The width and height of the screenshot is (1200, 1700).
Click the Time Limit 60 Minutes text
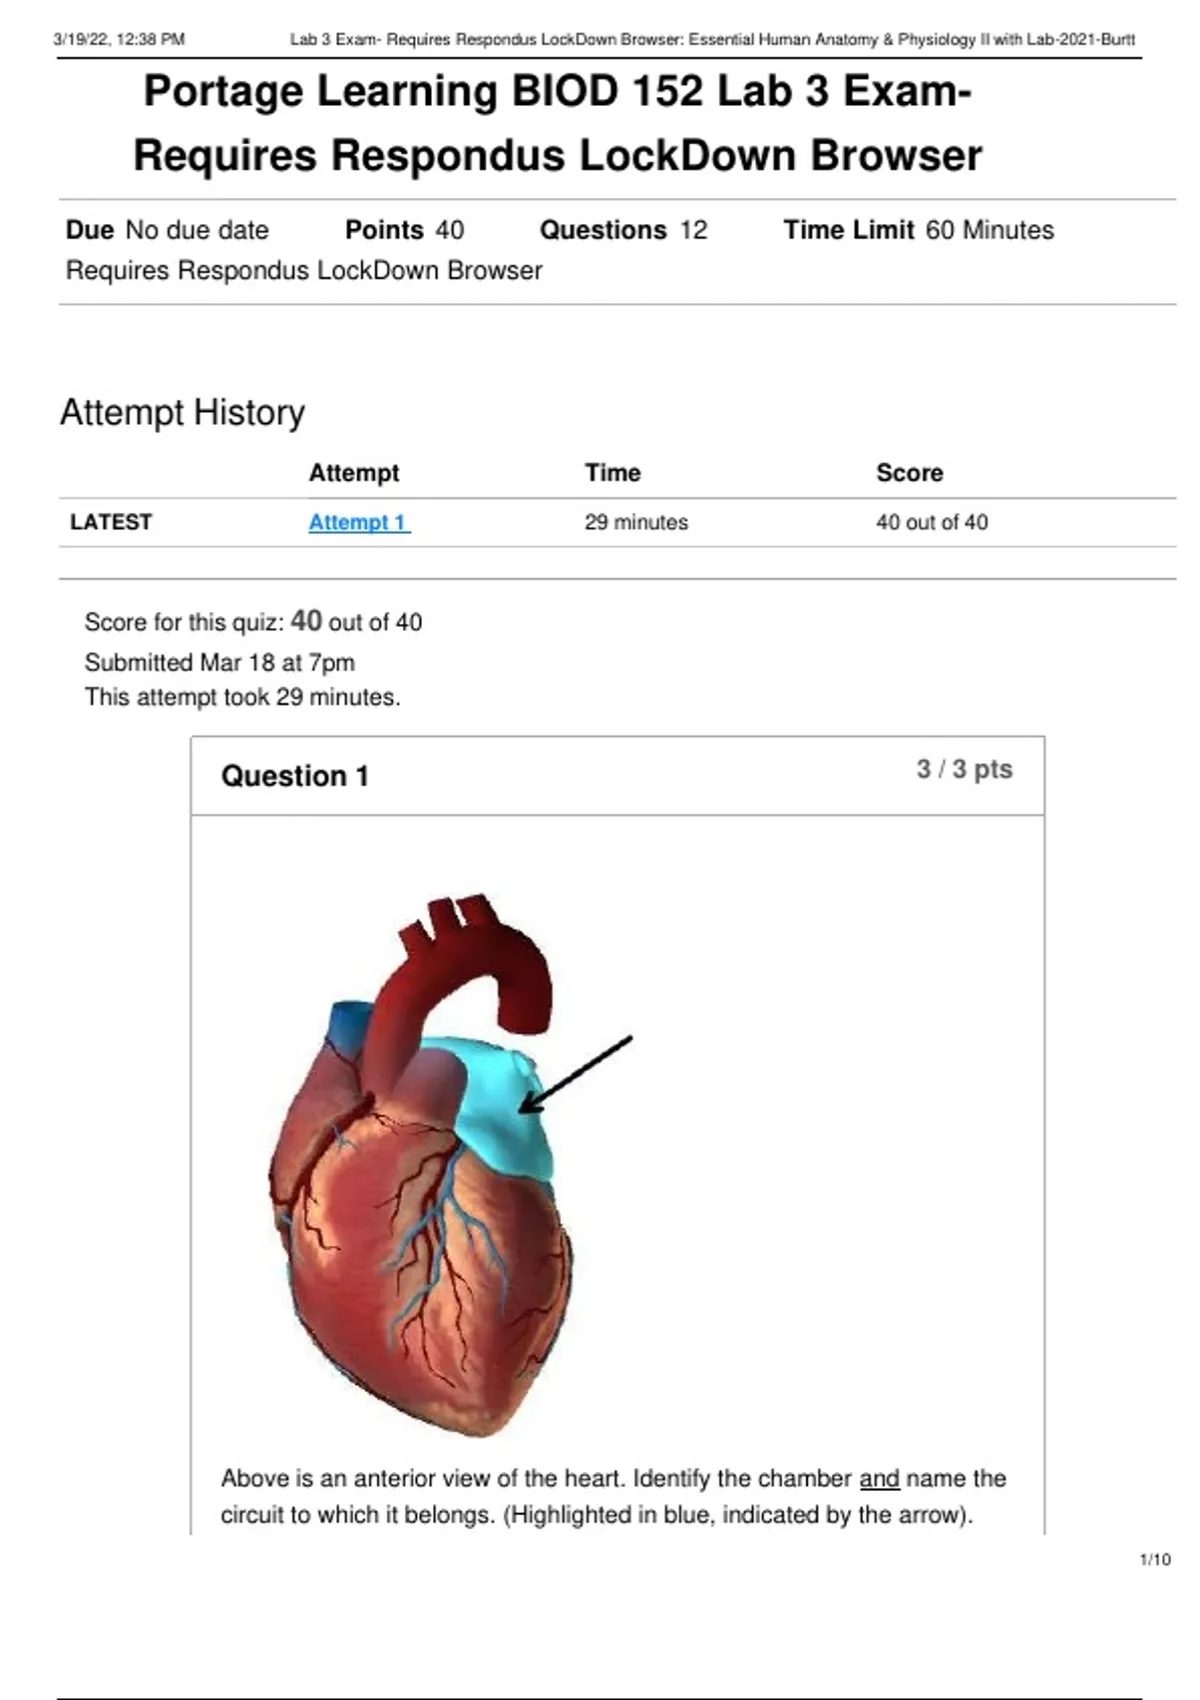tap(918, 230)
